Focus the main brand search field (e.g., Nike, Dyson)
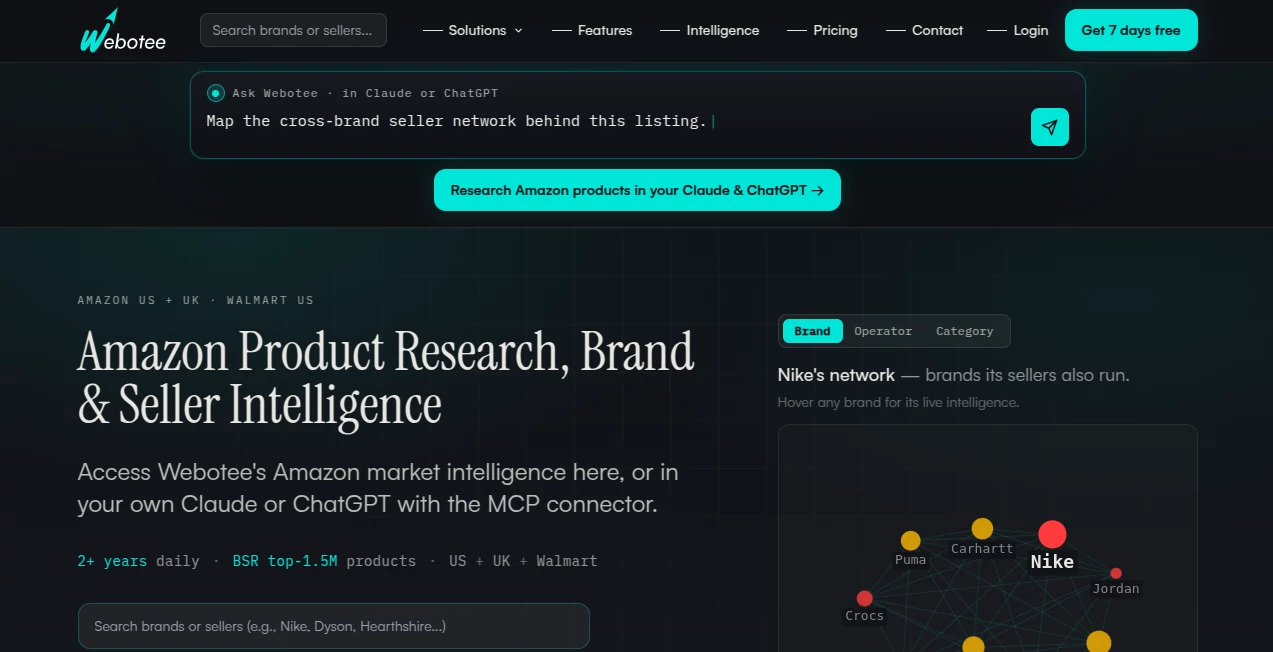The width and height of the screenshot is (1273, 652). (x=334, y=626)
